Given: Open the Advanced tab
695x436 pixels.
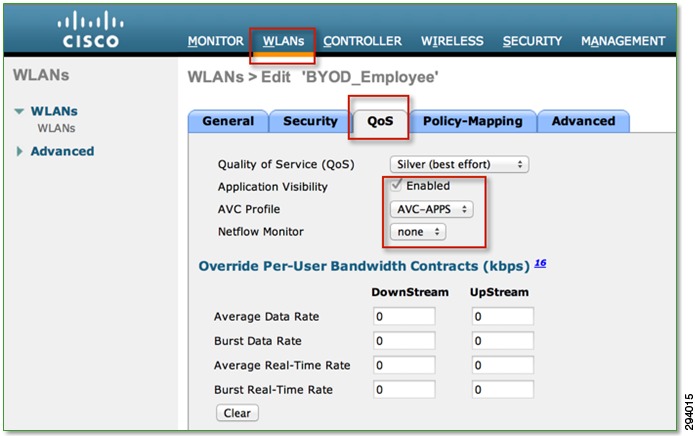Looking at the screenshot, I should 583,121.
